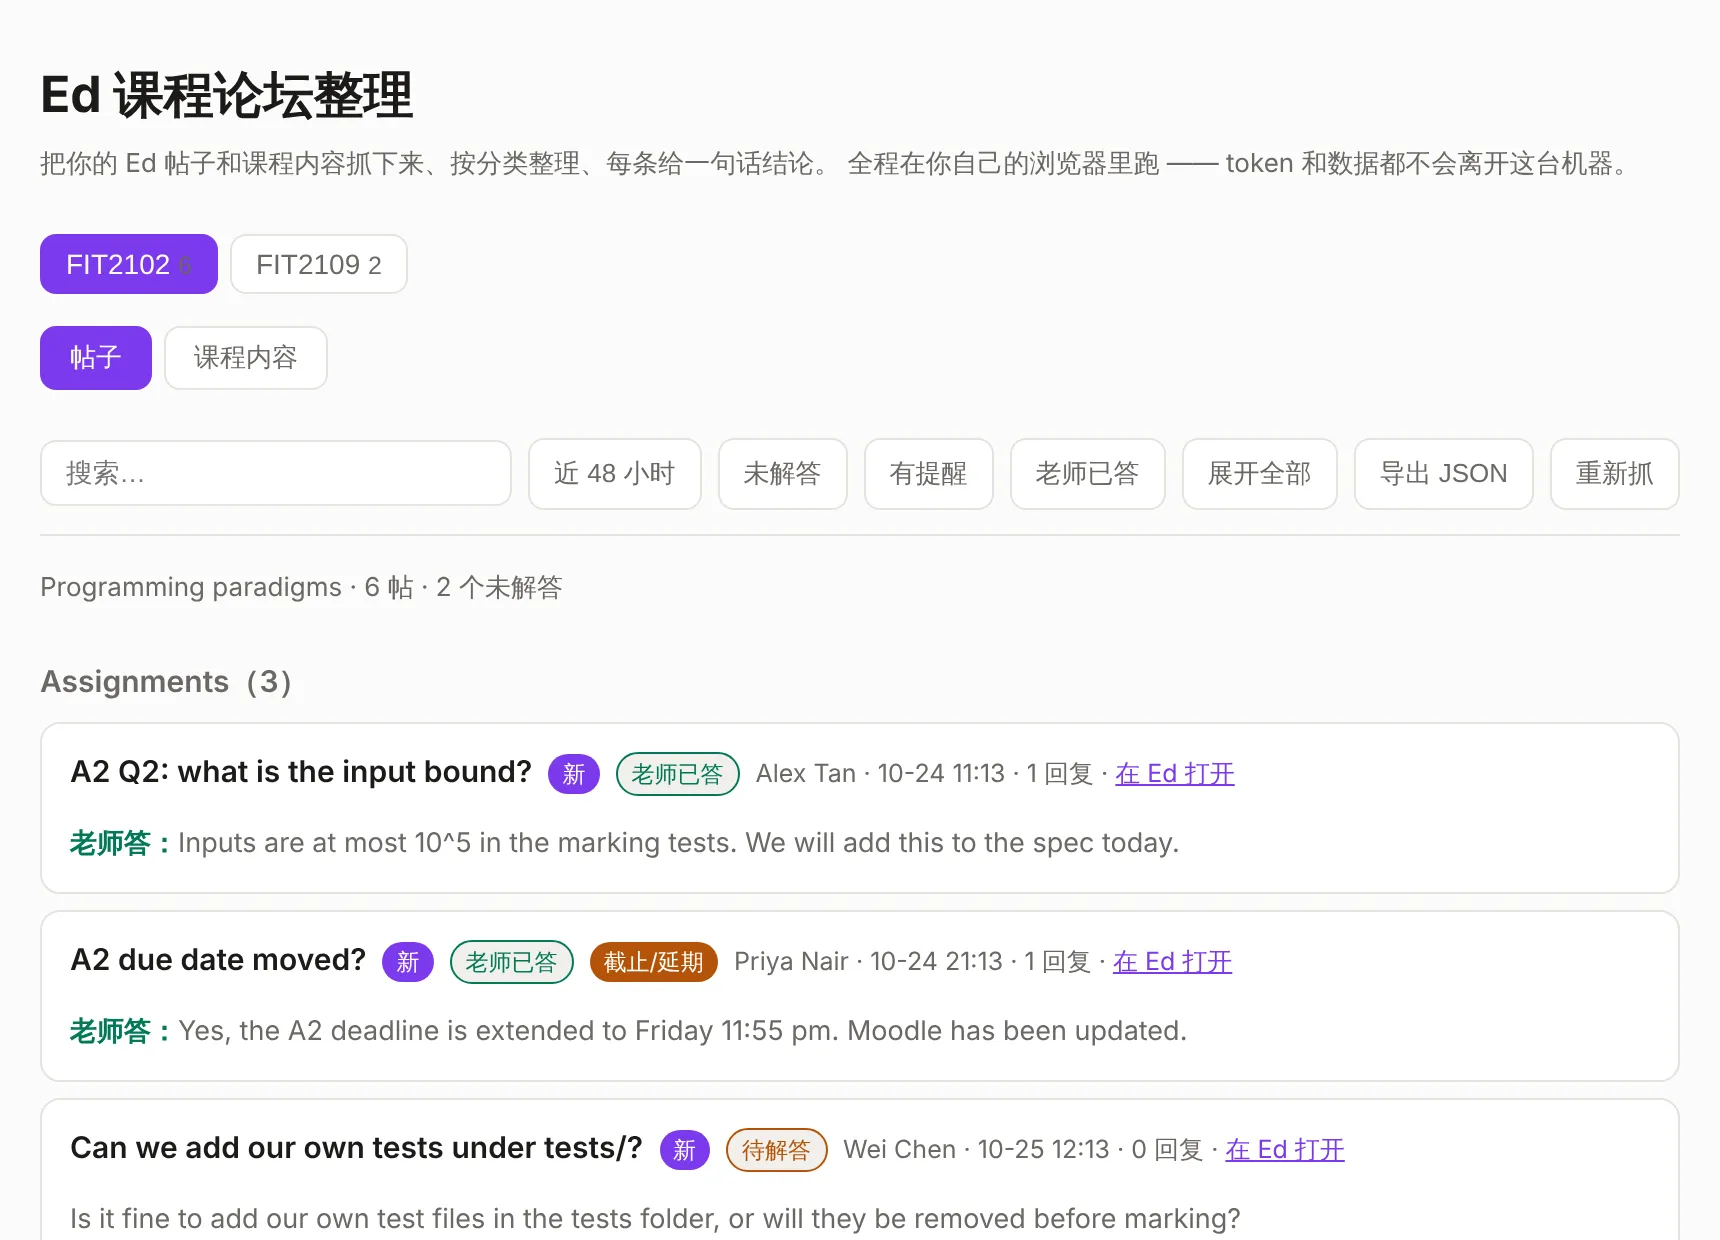
Task: Expand the post 'Can we add our own tests under tests/?'
Action: [x=356, y=1148]
